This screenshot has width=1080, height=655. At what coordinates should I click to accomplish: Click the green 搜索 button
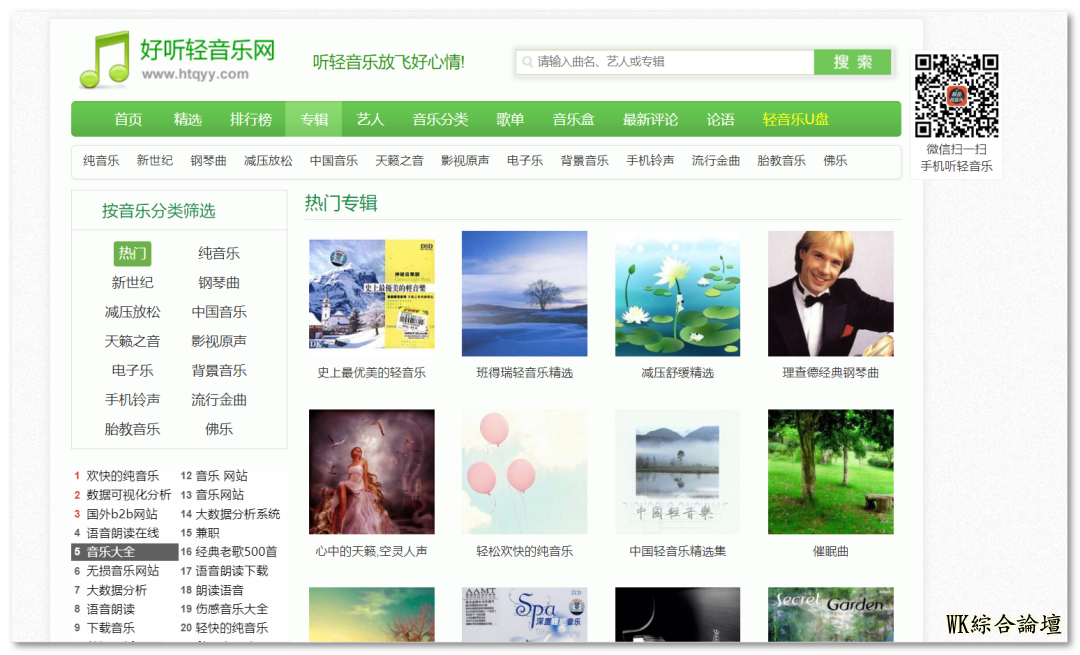[x=853, y=62]
